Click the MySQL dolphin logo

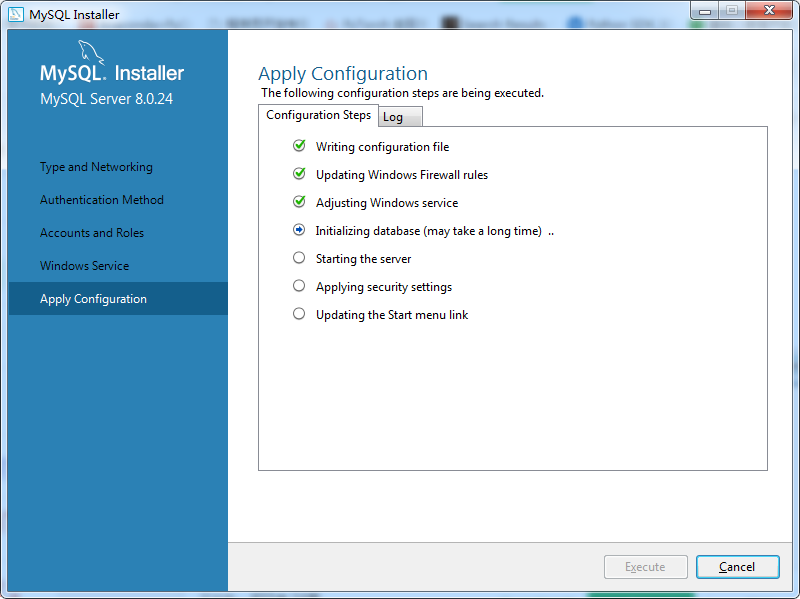91,53
